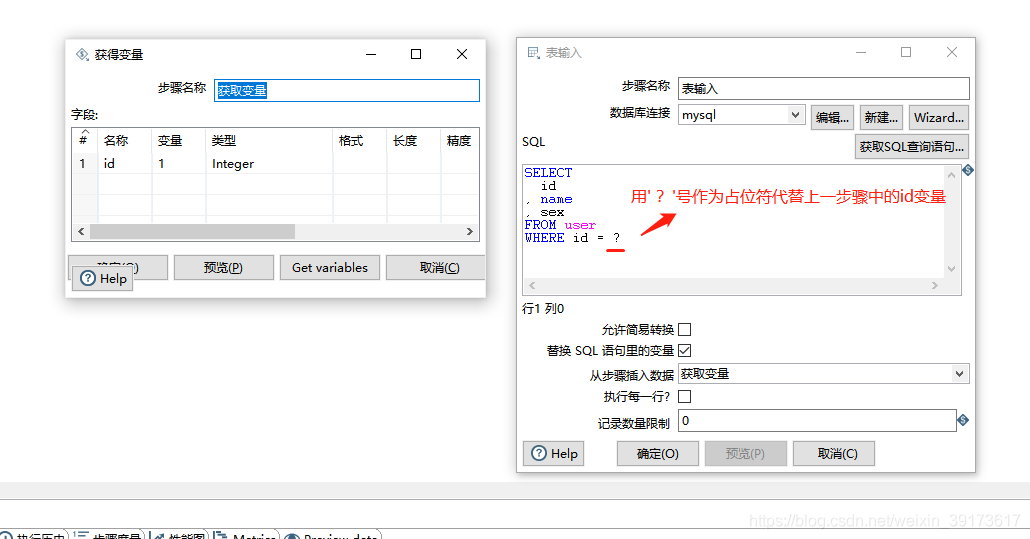Click the horizontal scrollbar thumb in fields table
This screenshot has height=539, width=1030.
pyautogui.click(x=192, y=232)
